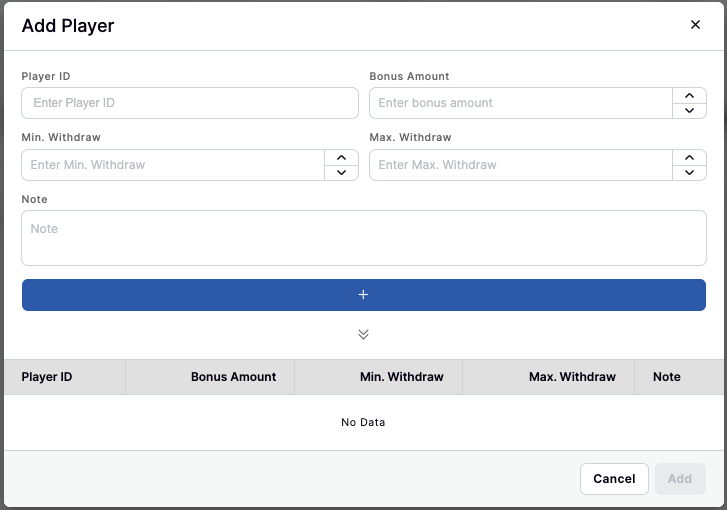Click the Max. Withdraw input field

coord(520,165)
